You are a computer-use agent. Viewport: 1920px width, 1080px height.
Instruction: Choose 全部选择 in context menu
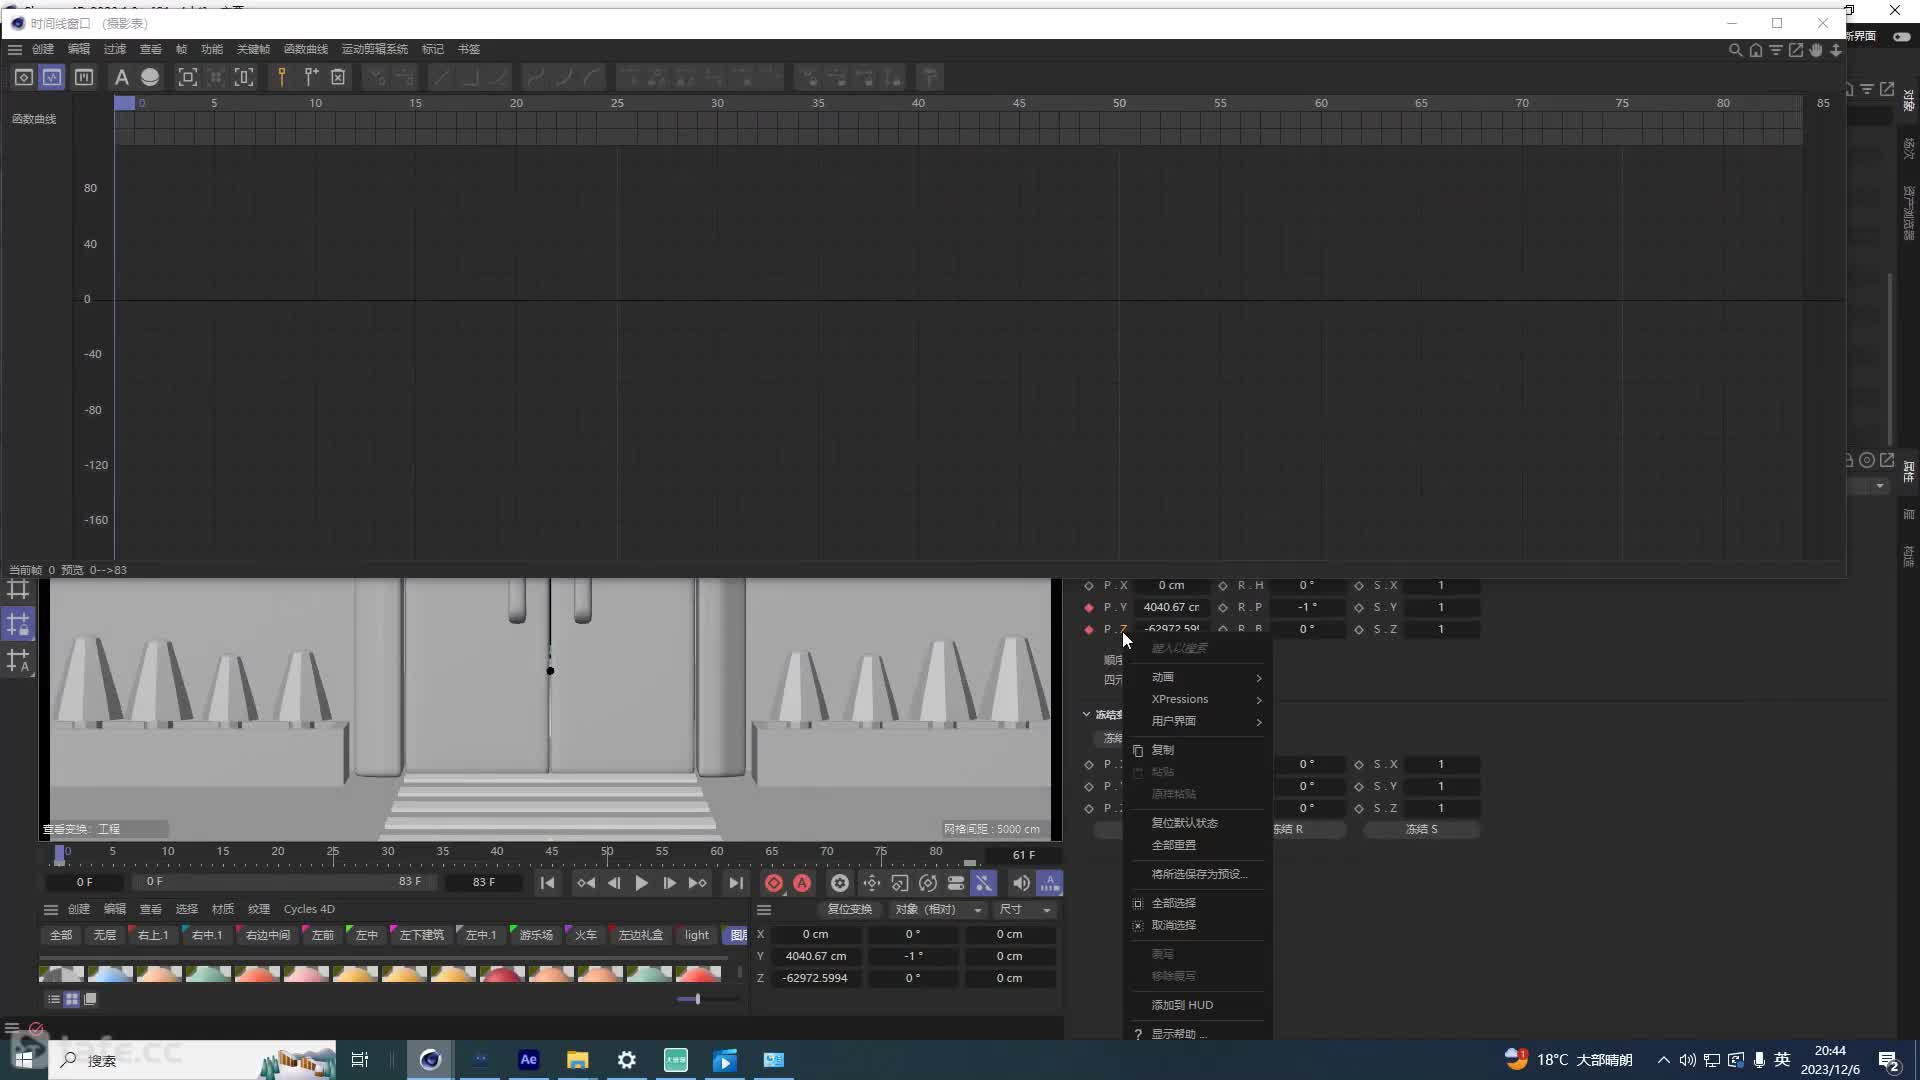pyautogui.click(x=1198, y=903)
